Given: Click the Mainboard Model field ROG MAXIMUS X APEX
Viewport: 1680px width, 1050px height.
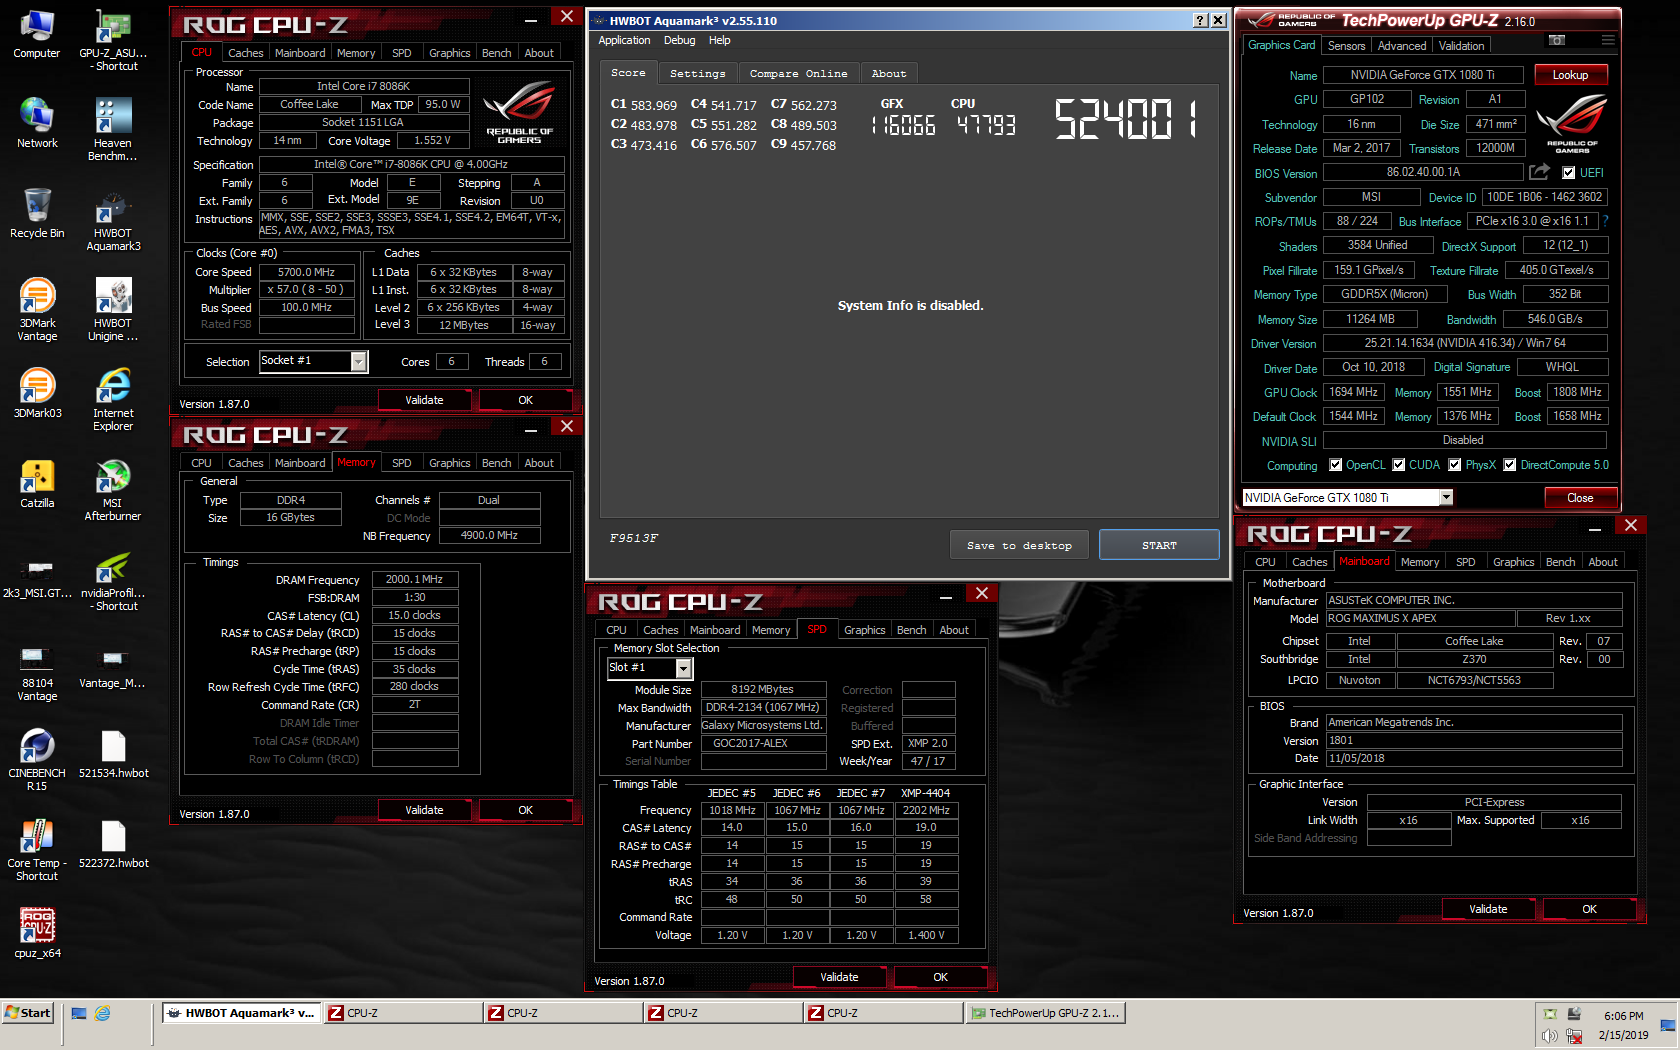Looking at the screenshot, I should tap(1420, 618).
